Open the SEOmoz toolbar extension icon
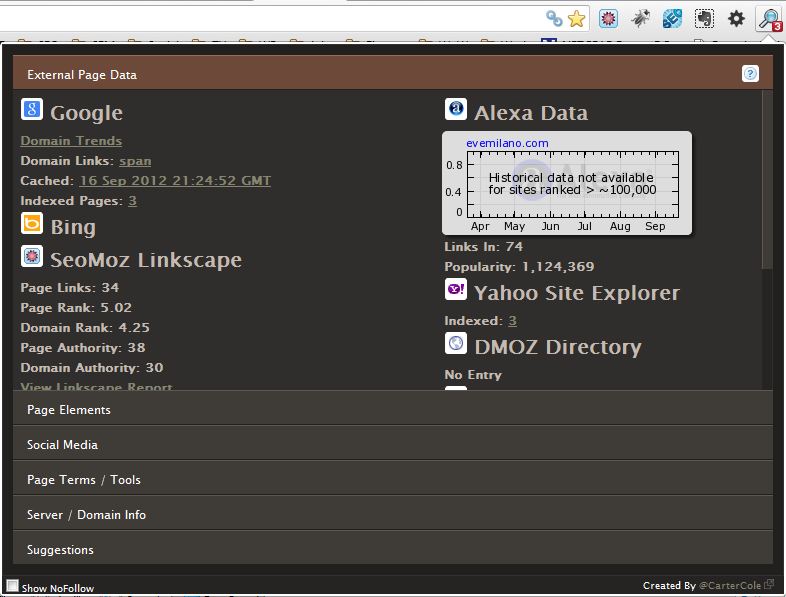The image size is (786, 597). click(x=608, y=19)
